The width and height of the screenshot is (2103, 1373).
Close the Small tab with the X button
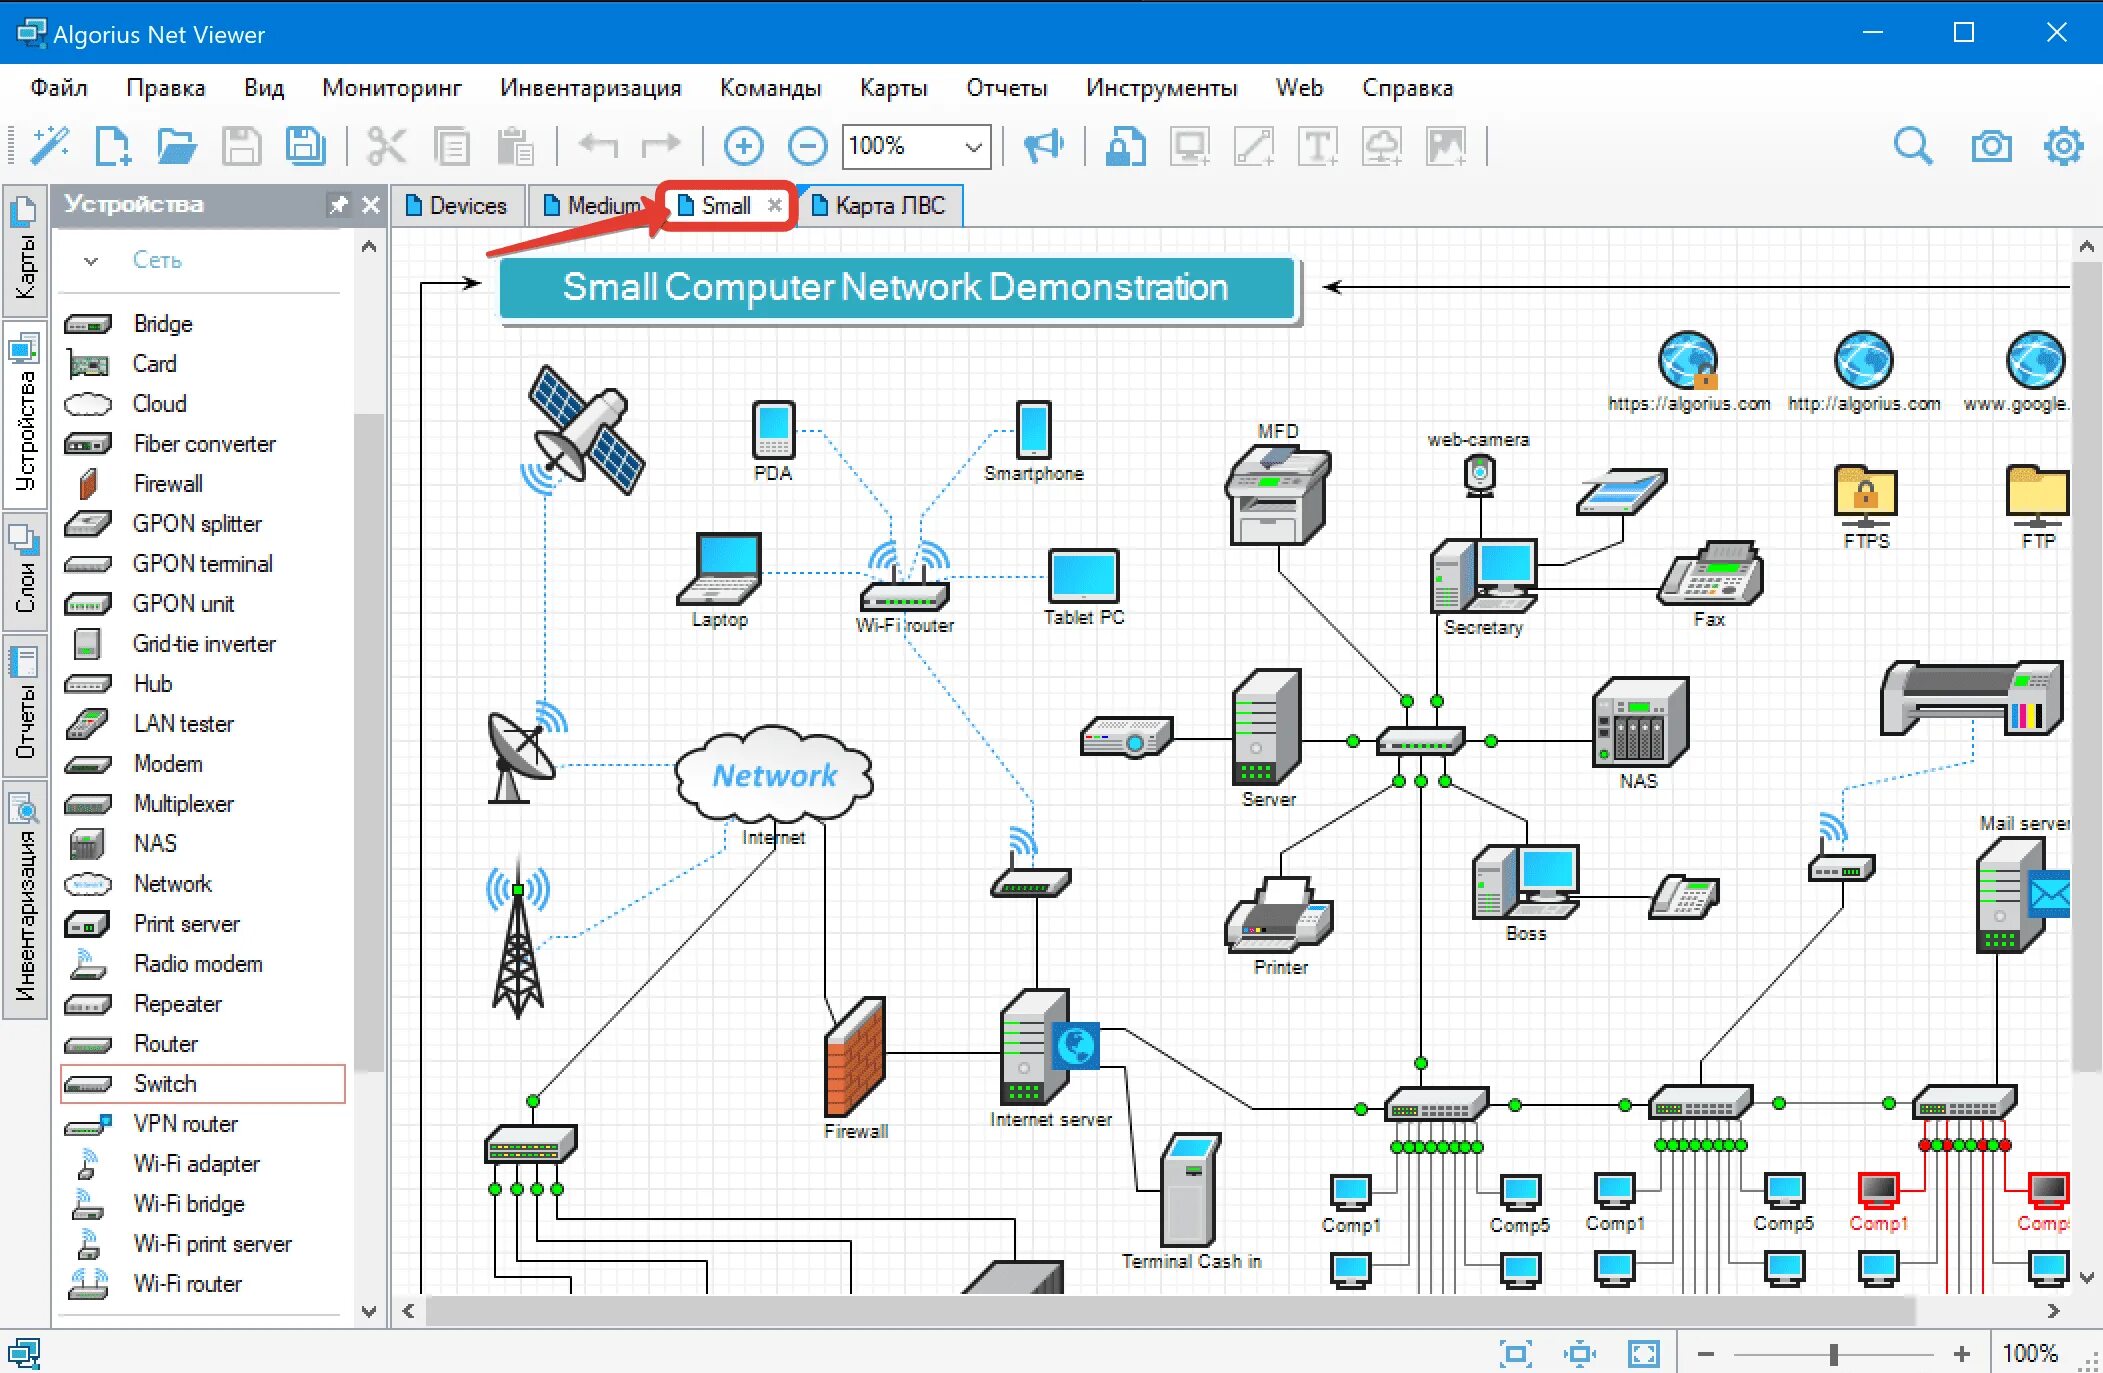(776, 205)
